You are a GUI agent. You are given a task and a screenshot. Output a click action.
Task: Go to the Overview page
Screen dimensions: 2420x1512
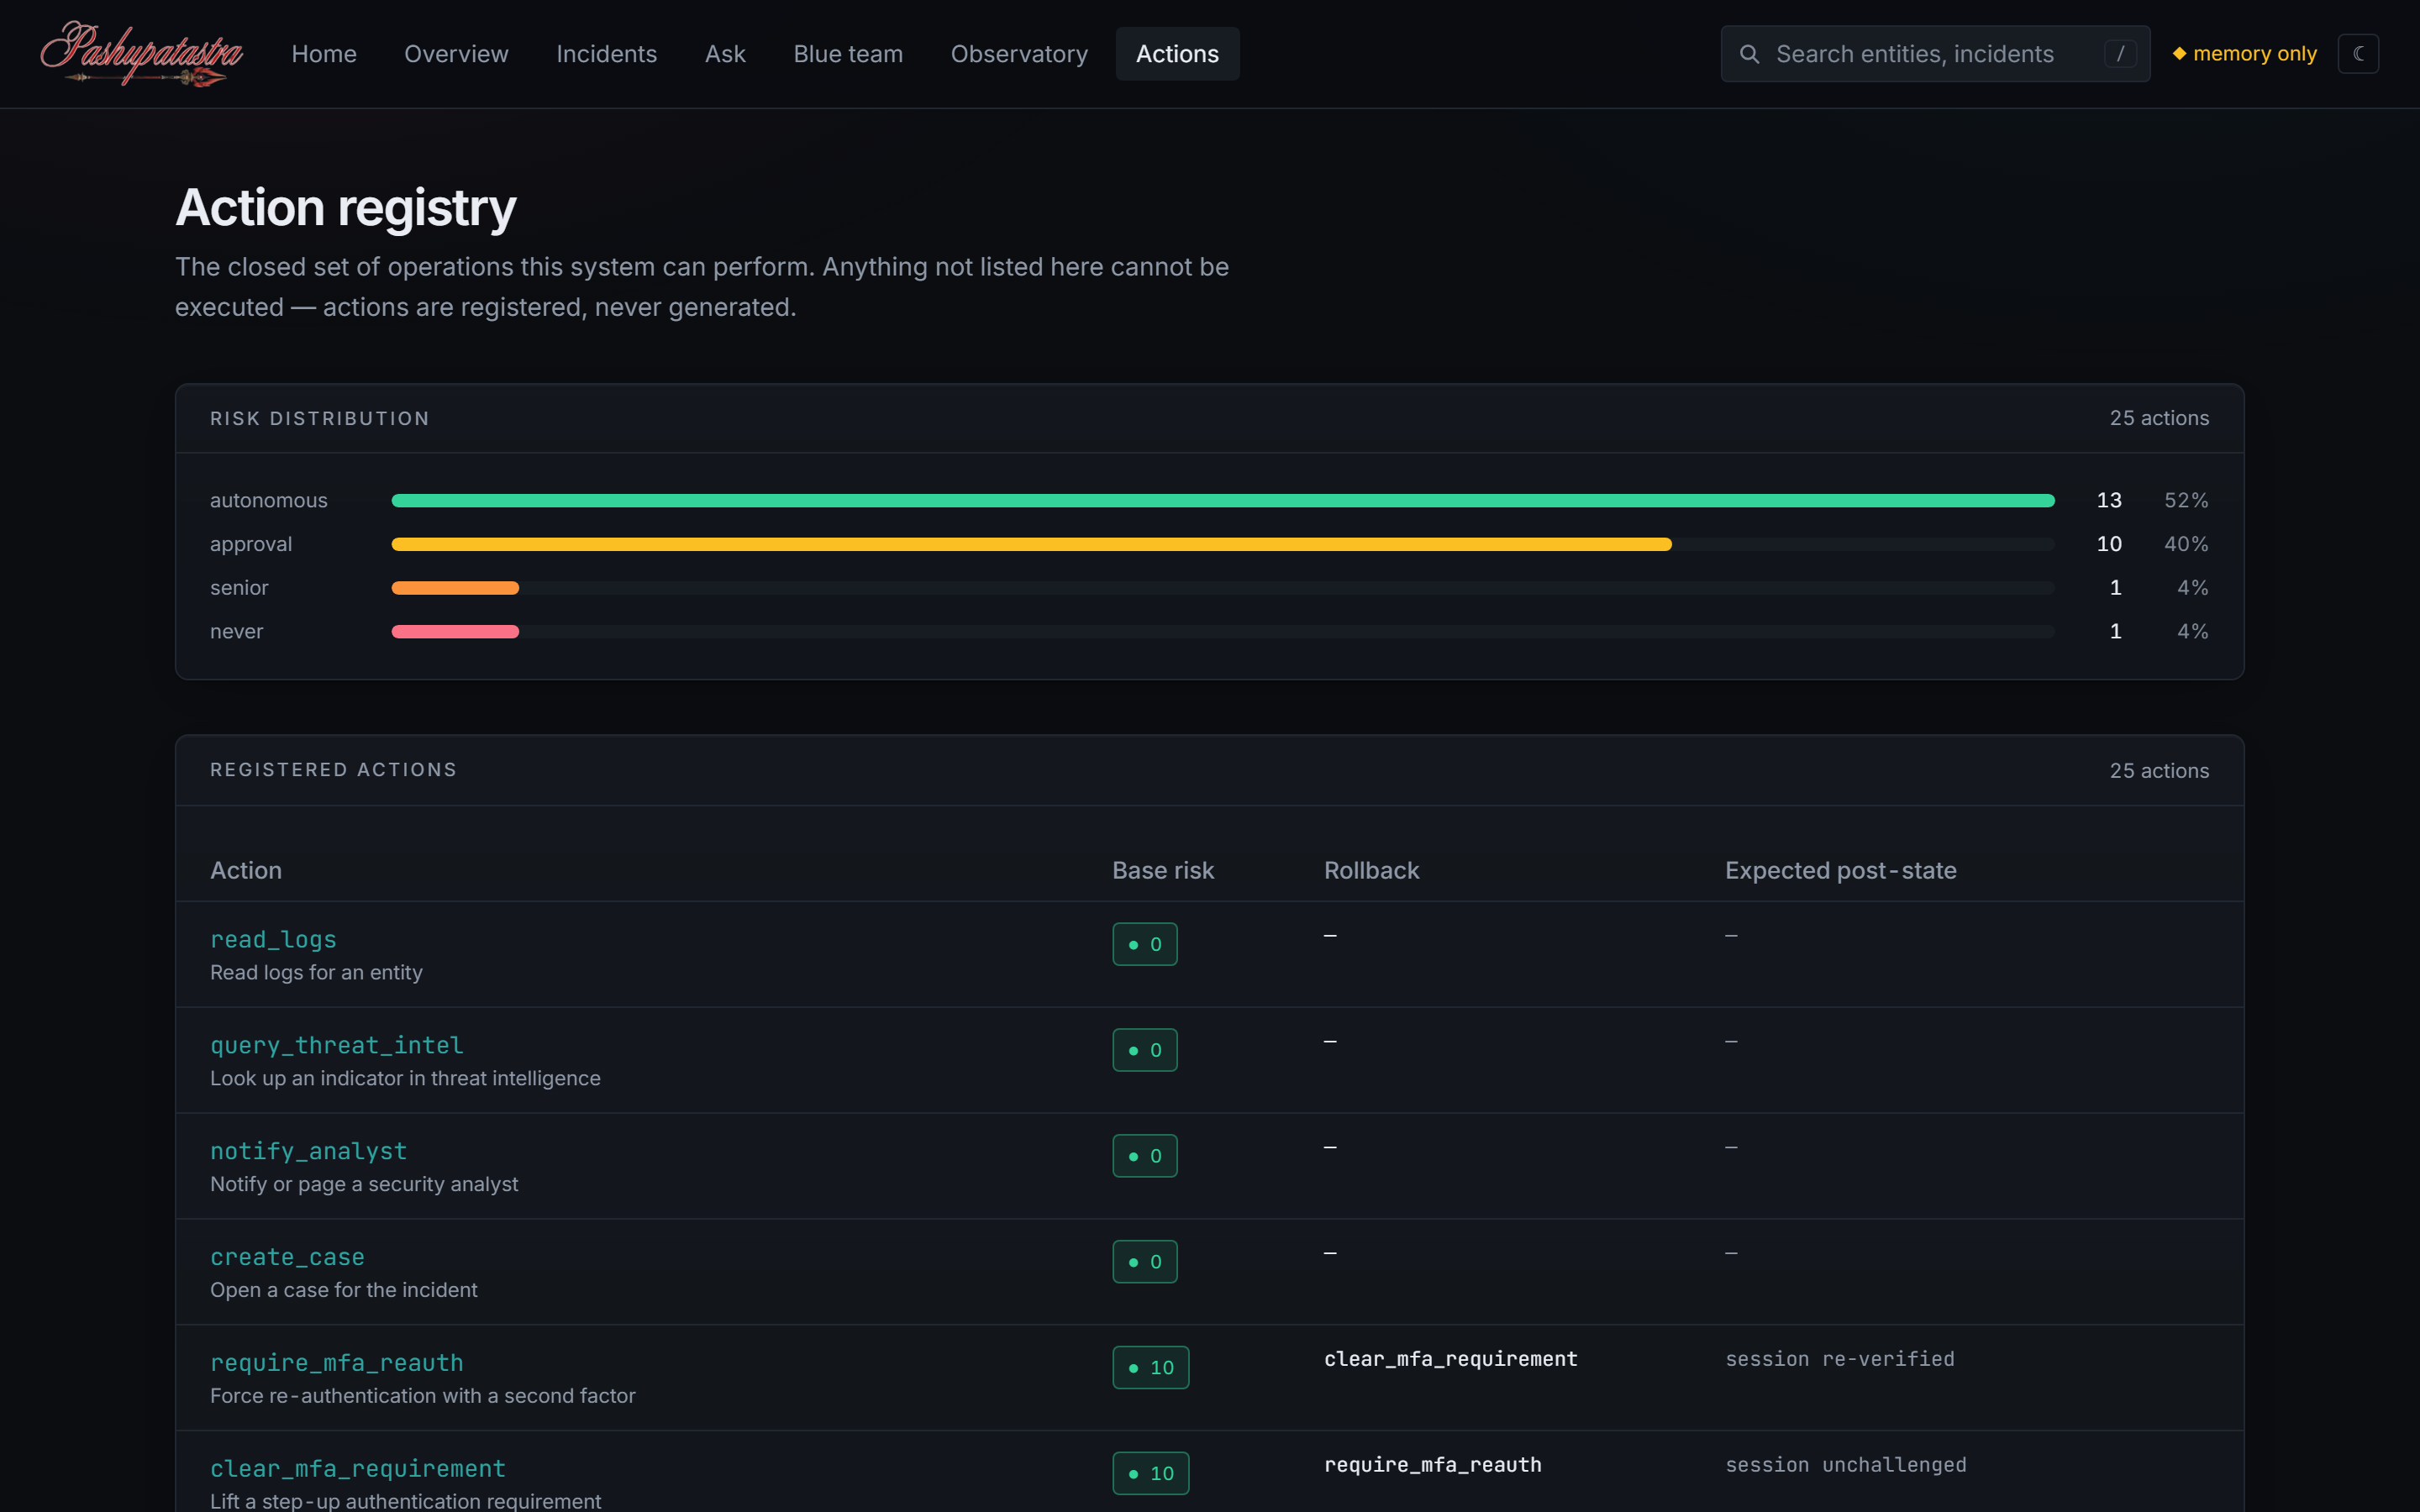pyautogui.click(x=456, y=54)
